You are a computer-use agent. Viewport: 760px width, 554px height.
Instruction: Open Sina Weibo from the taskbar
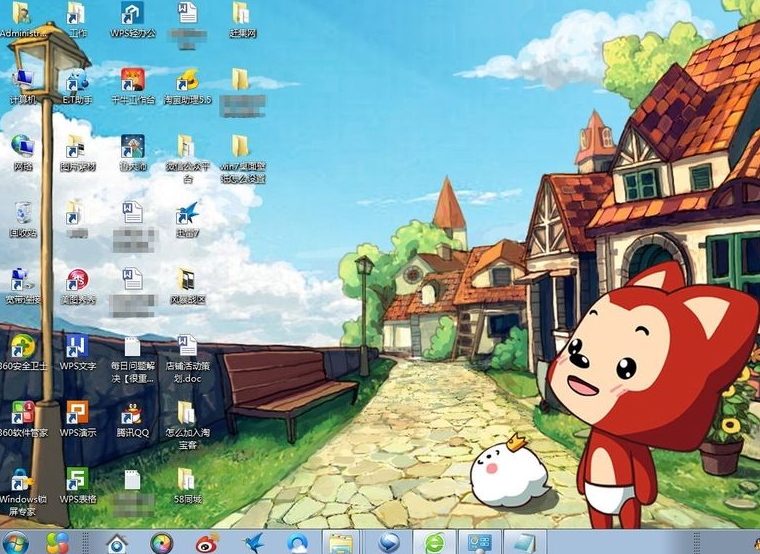point(207,543)
